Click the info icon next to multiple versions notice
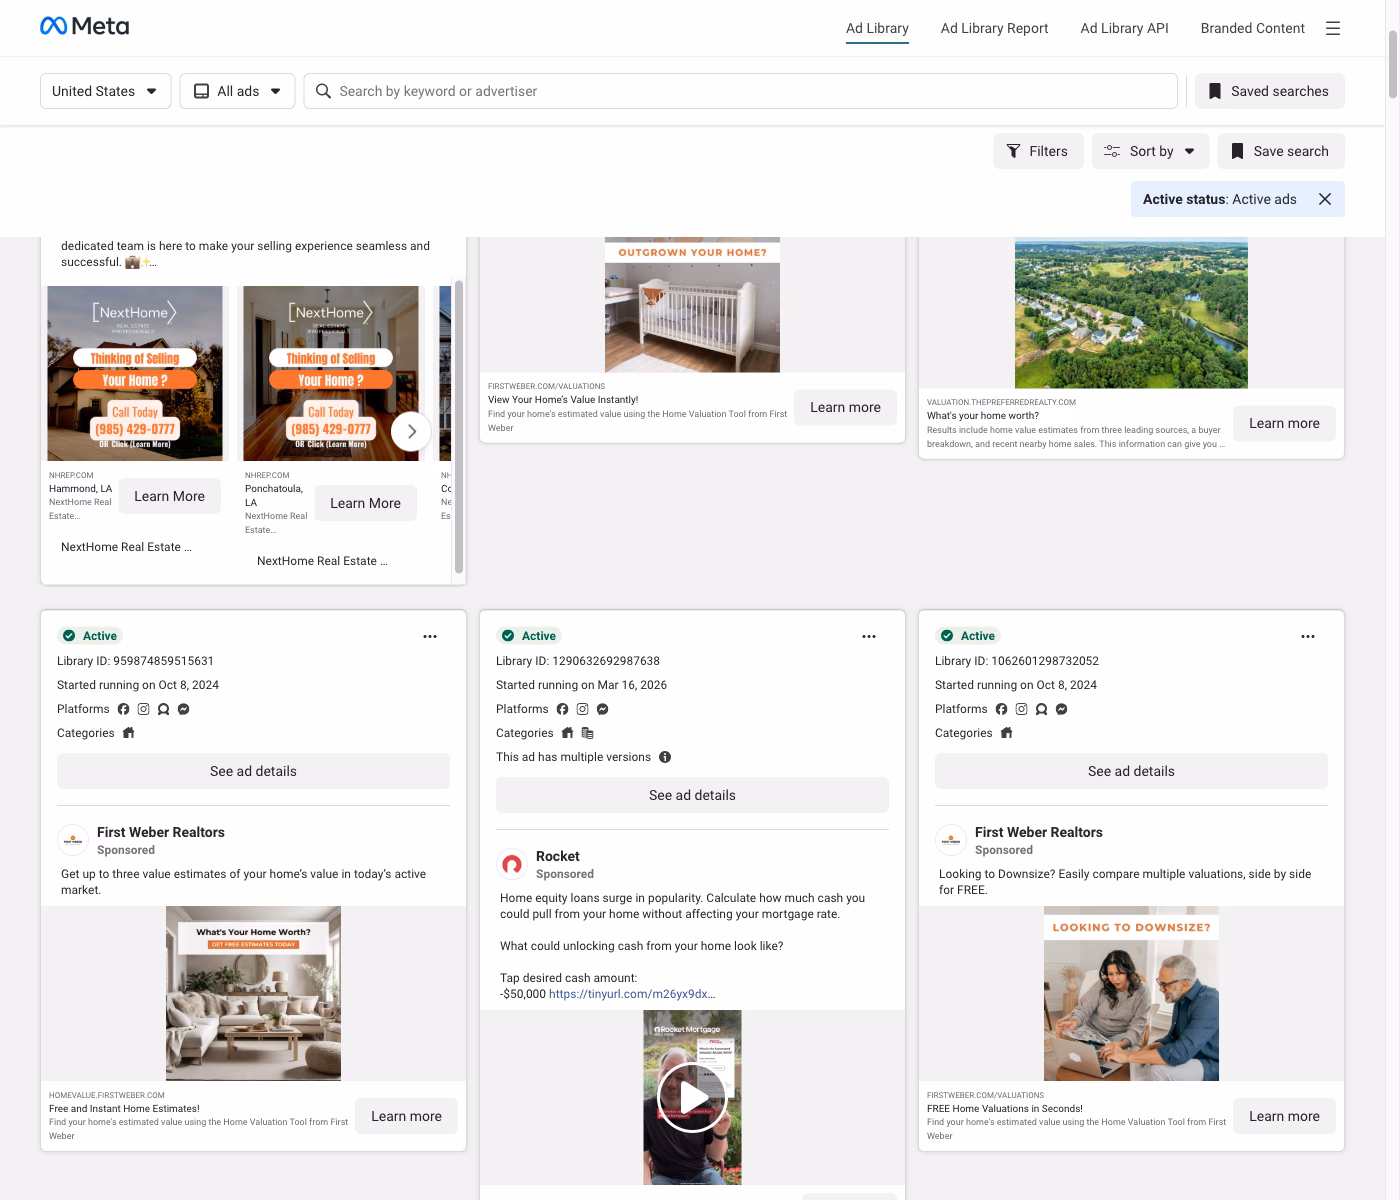The height and width of the screenshot is (1200, 1400). (665, 757)
